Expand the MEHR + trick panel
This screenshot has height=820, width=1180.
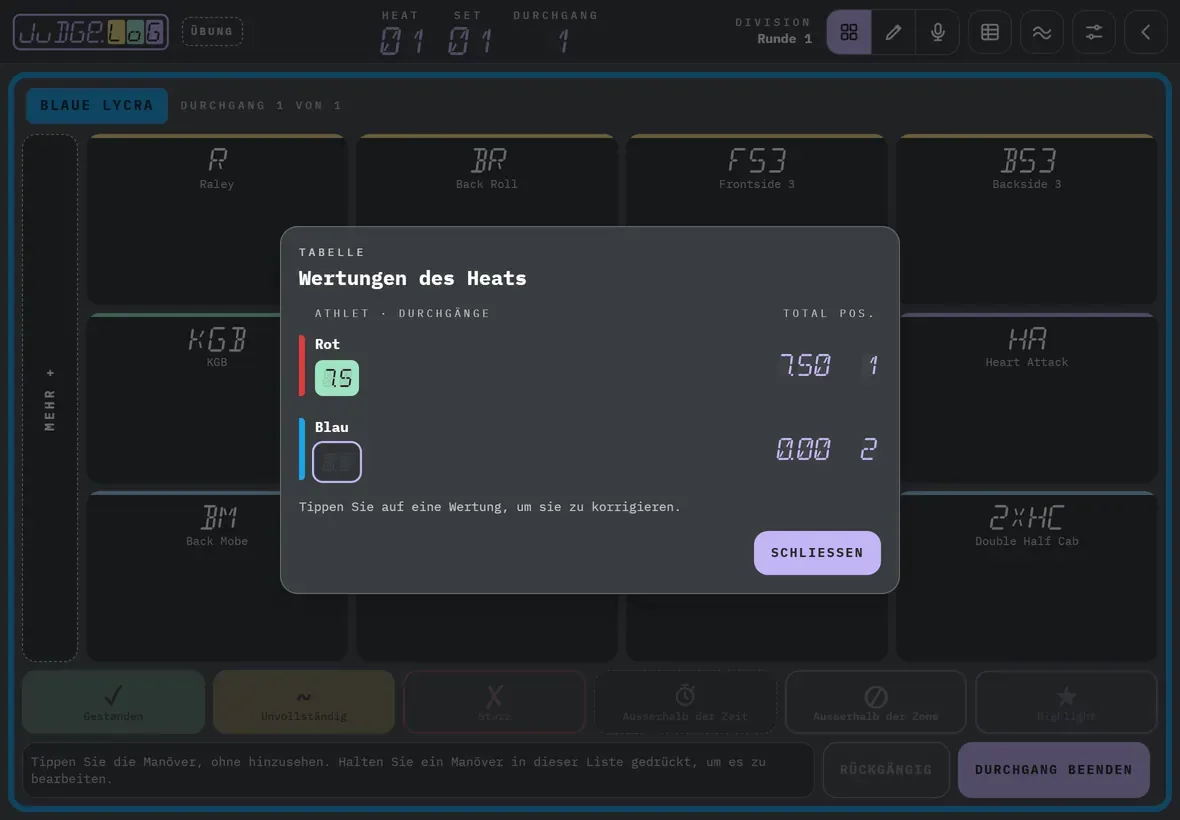(50, 399)
